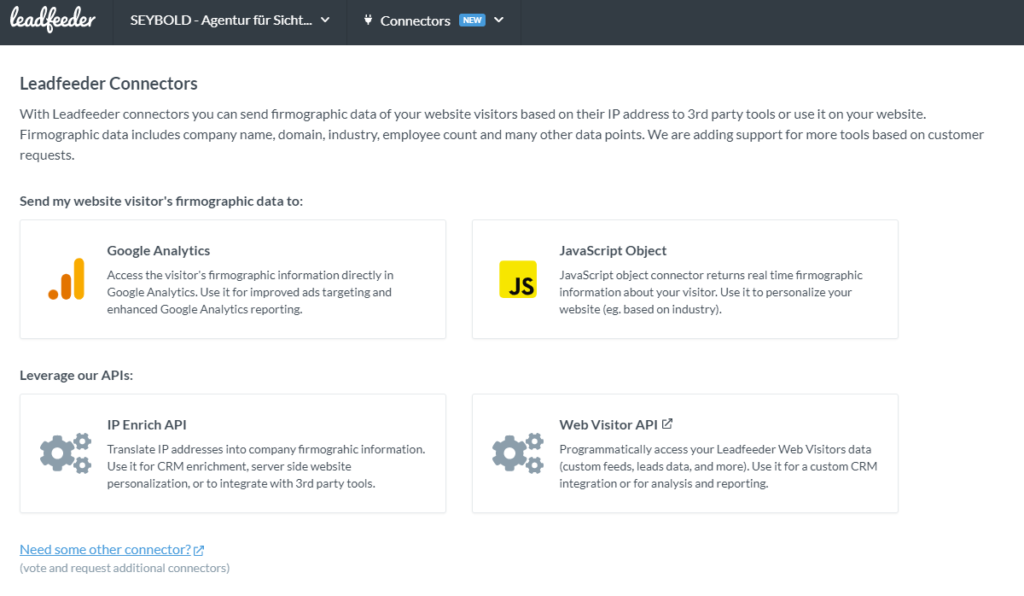The image size is (1024, 596).
Task: Open the IP Enrich API title
Action: 147,424
